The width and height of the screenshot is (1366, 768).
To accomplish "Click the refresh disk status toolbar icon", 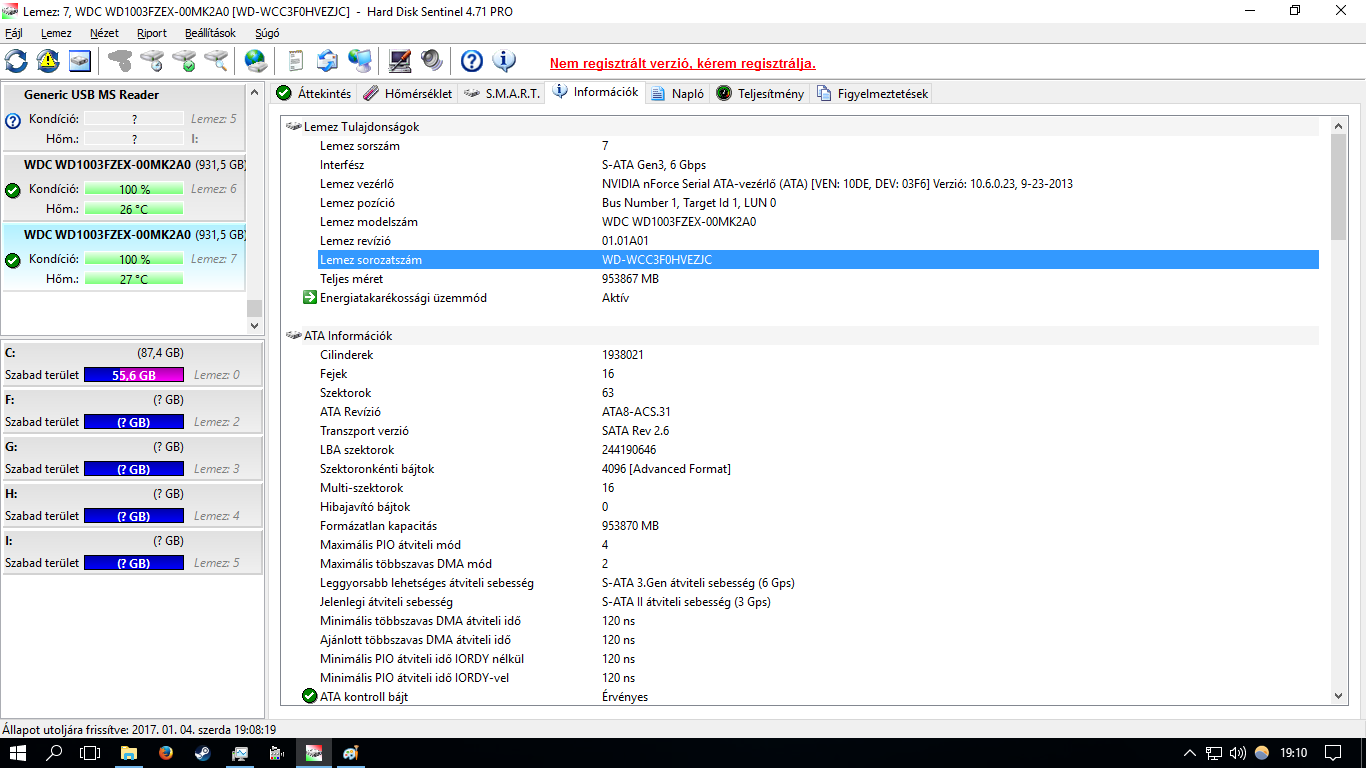I will (x=16, y=60).
